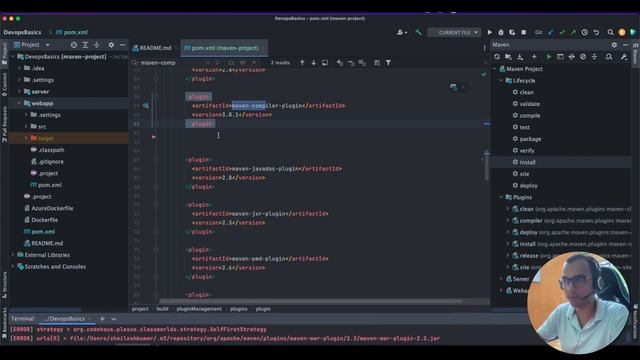640x360 pixels.
Task: Click the Stop square button
Action: click(x=524, y=32)
